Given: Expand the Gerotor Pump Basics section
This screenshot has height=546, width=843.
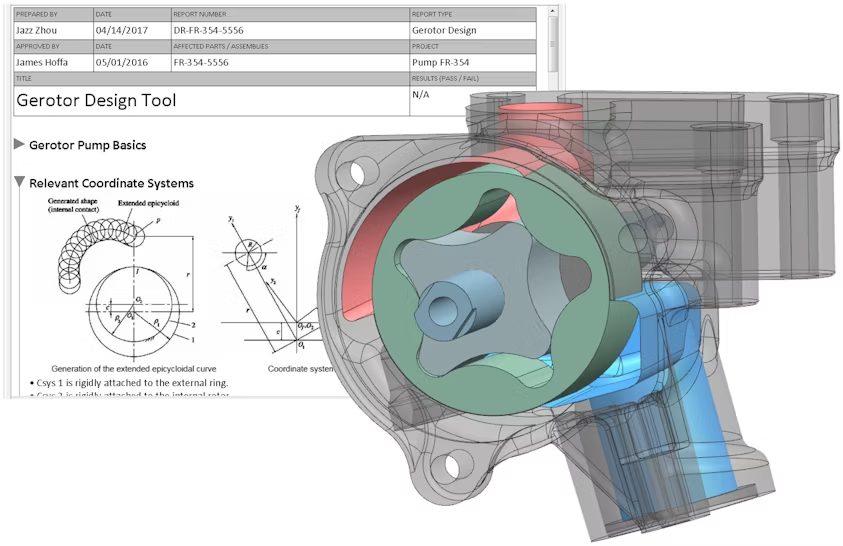Looking at the screenshot, I should coord(19,145).
